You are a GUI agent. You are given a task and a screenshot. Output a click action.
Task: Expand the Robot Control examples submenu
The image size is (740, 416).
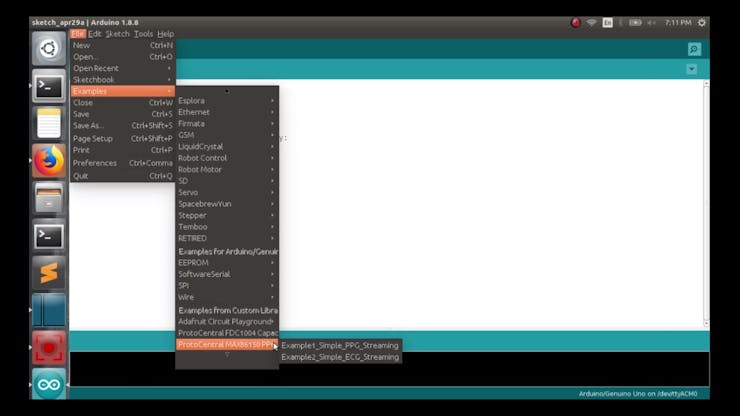tap(227, 158)
